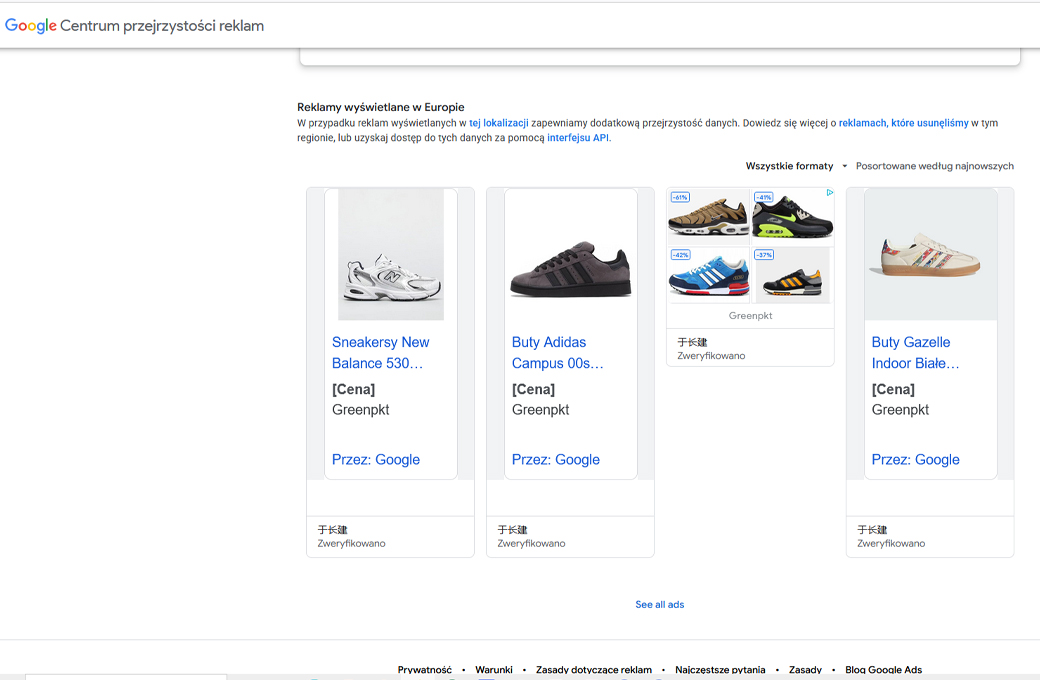1040x680 pixels.
Task: Click Przez: Google on the New Balance ad
Action: pos(376,460)
